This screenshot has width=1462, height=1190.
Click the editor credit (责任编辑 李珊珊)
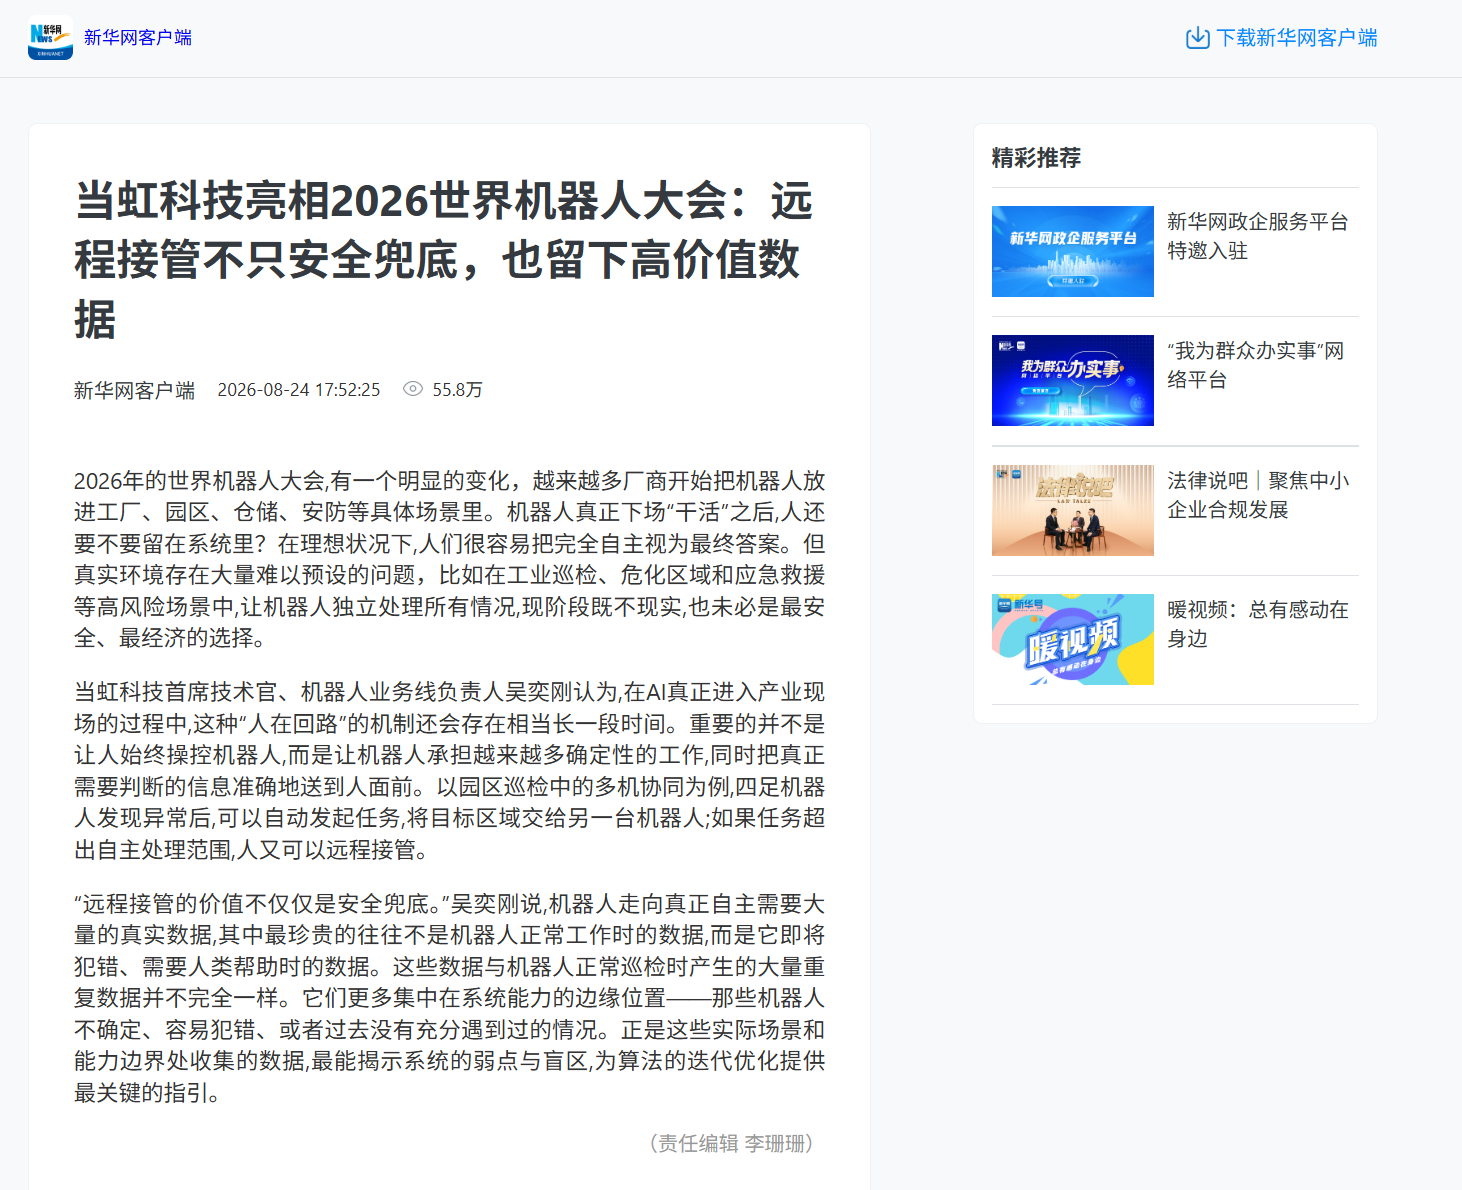coord(731,1143)
